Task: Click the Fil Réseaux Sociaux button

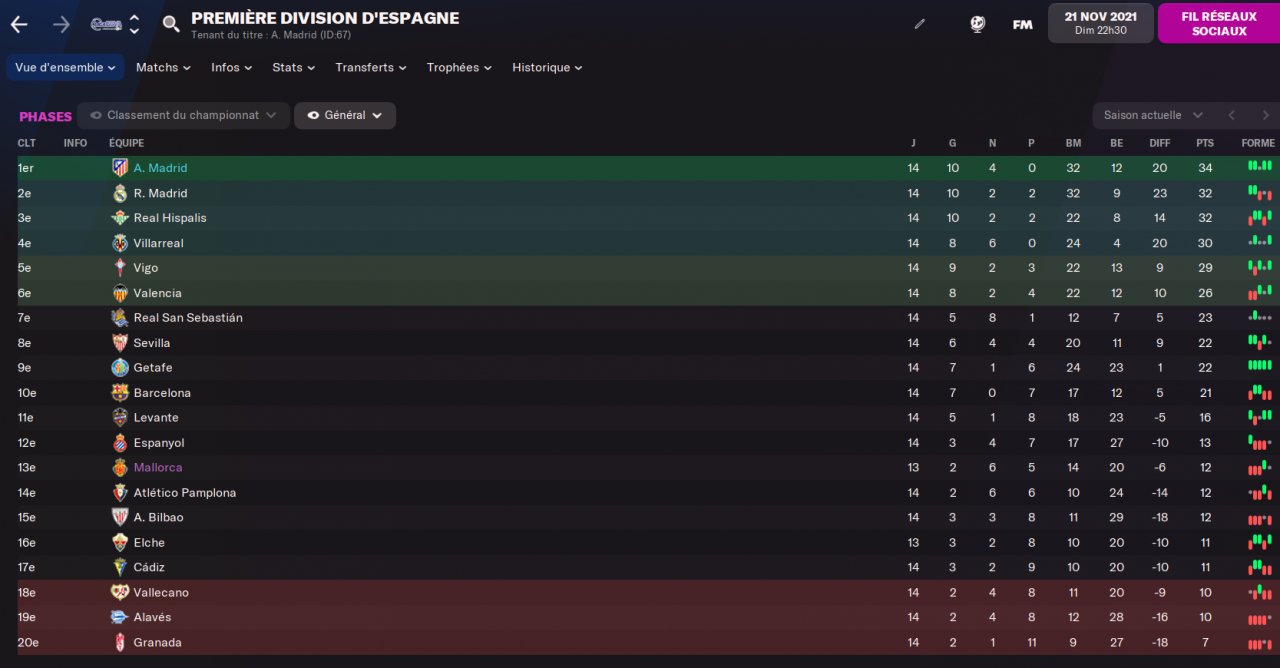Action: [x=1218, y=24]
